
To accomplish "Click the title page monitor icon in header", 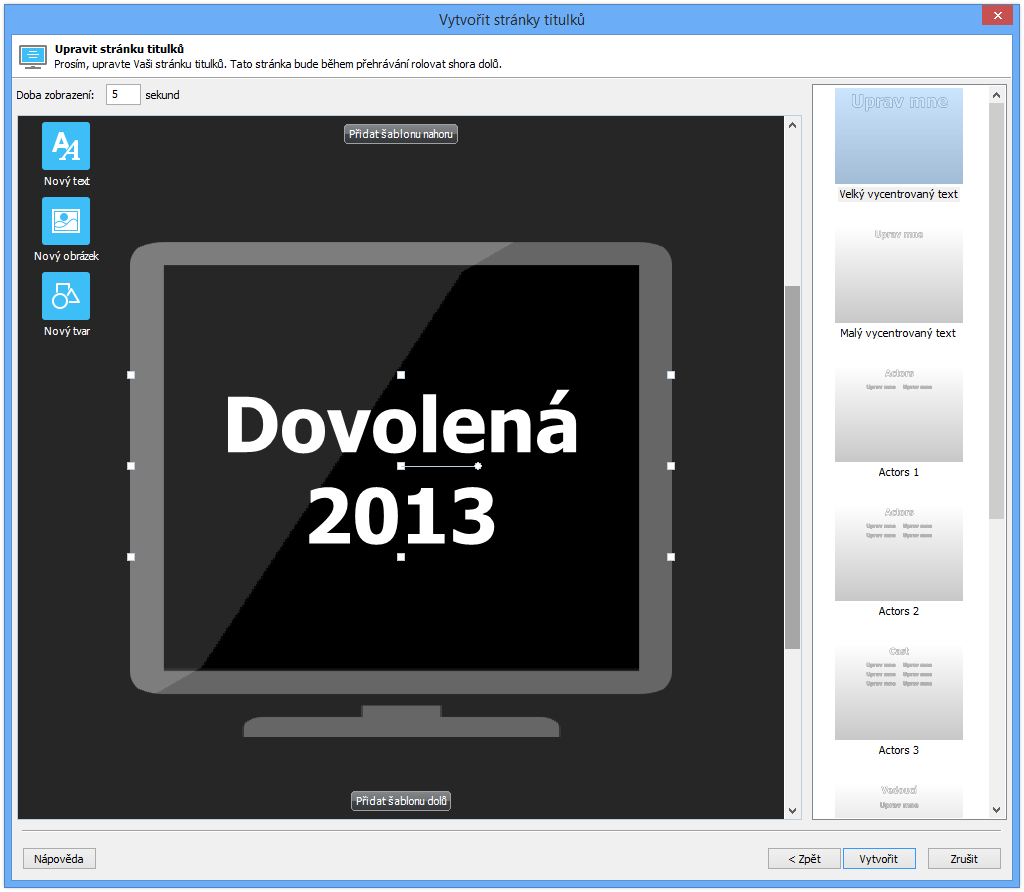I will [x=33, y=57].
